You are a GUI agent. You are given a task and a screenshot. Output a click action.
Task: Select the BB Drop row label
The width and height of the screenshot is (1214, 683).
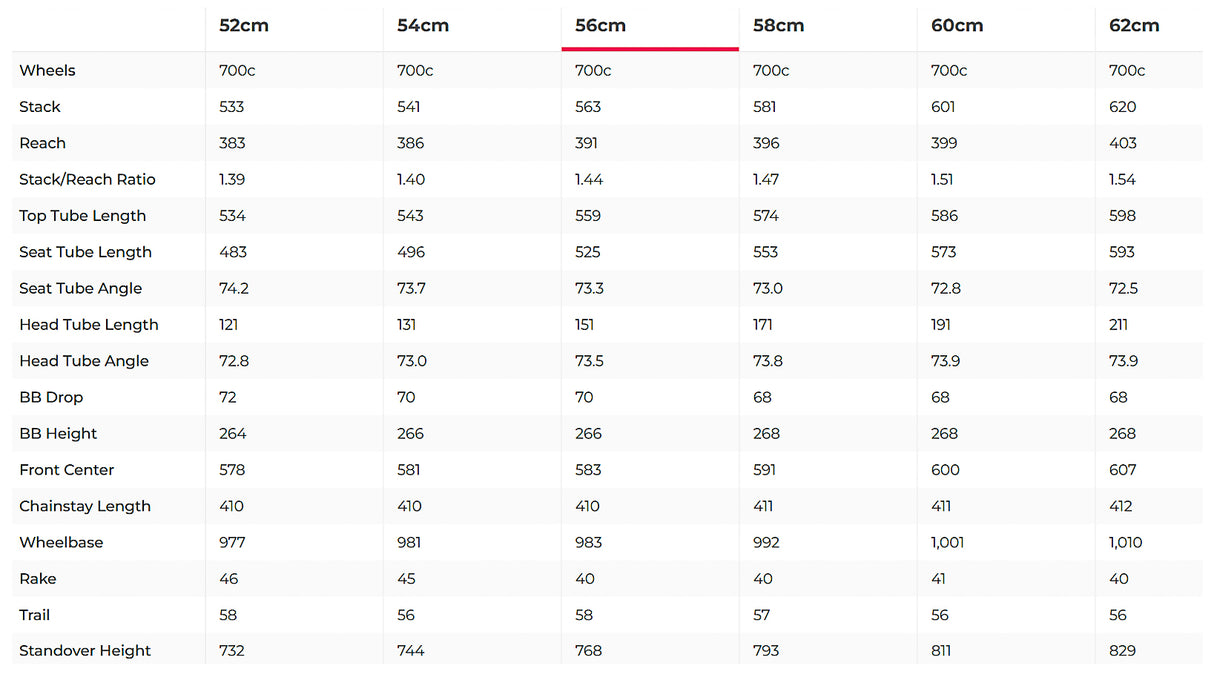[51, 398]
